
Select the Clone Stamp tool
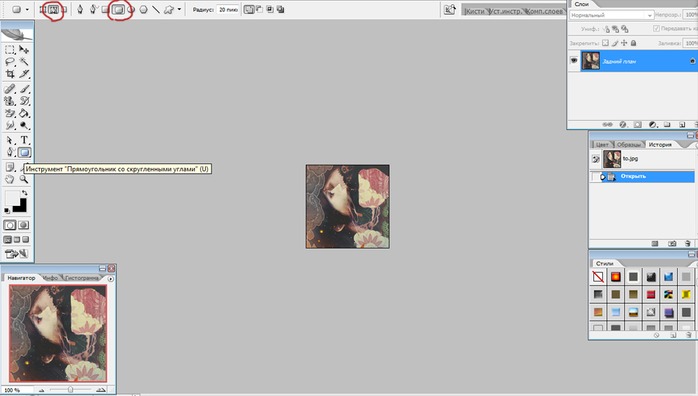[x=10, y=101]
